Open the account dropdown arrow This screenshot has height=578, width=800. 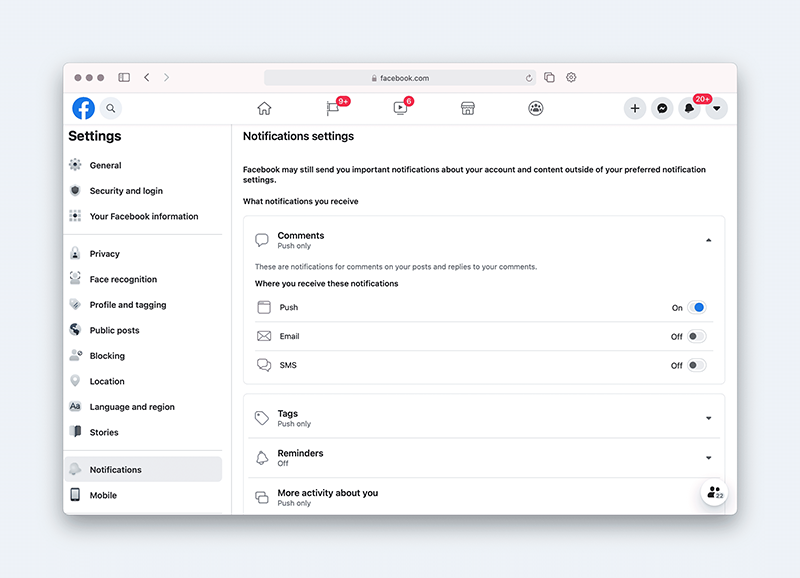pyautogui.click(x=717, y=108)
